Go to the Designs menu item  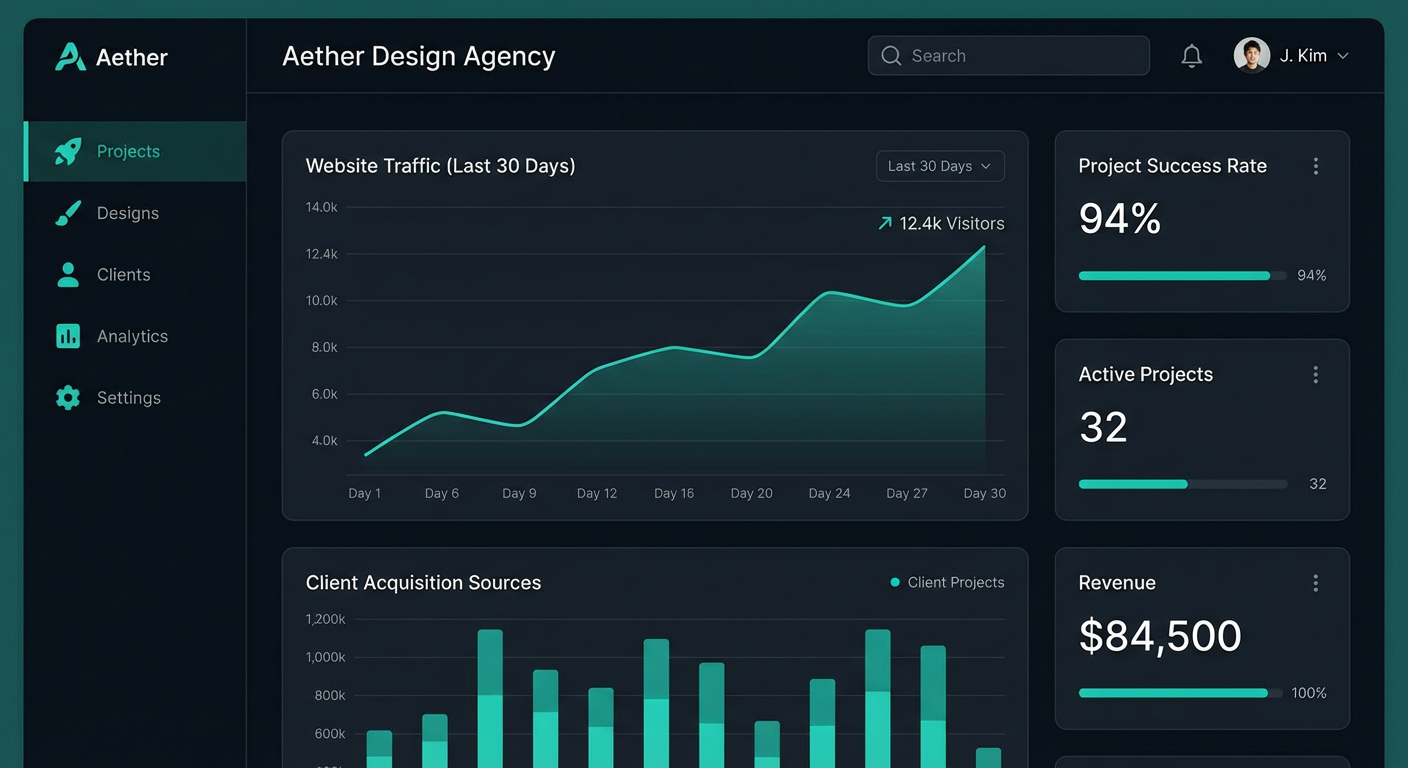pyautogui.click(x=128, y=213)
